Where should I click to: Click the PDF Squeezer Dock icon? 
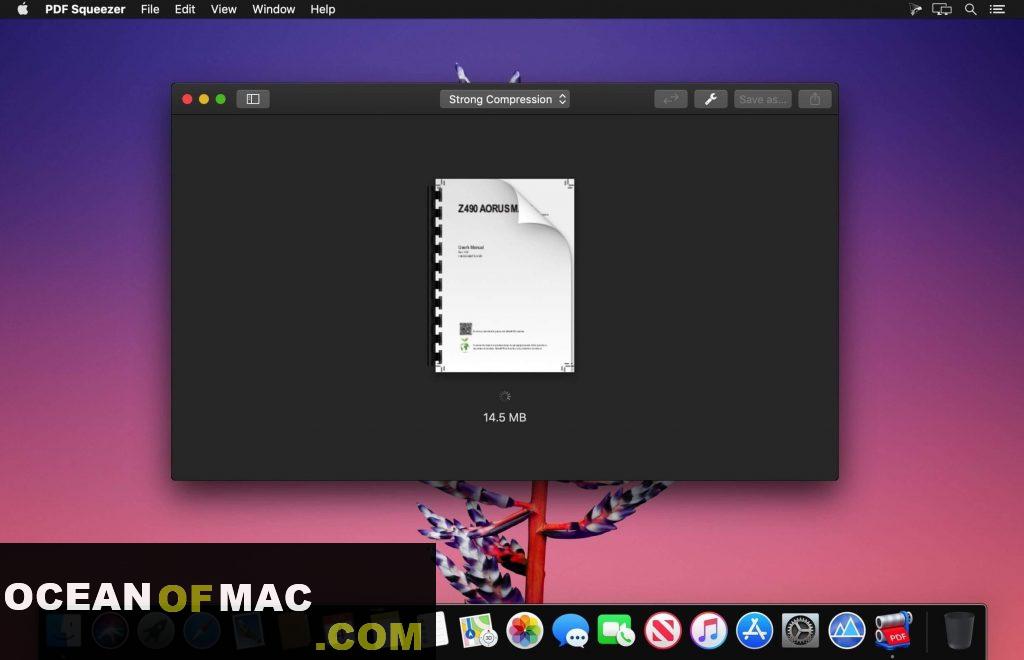[893, 631]
